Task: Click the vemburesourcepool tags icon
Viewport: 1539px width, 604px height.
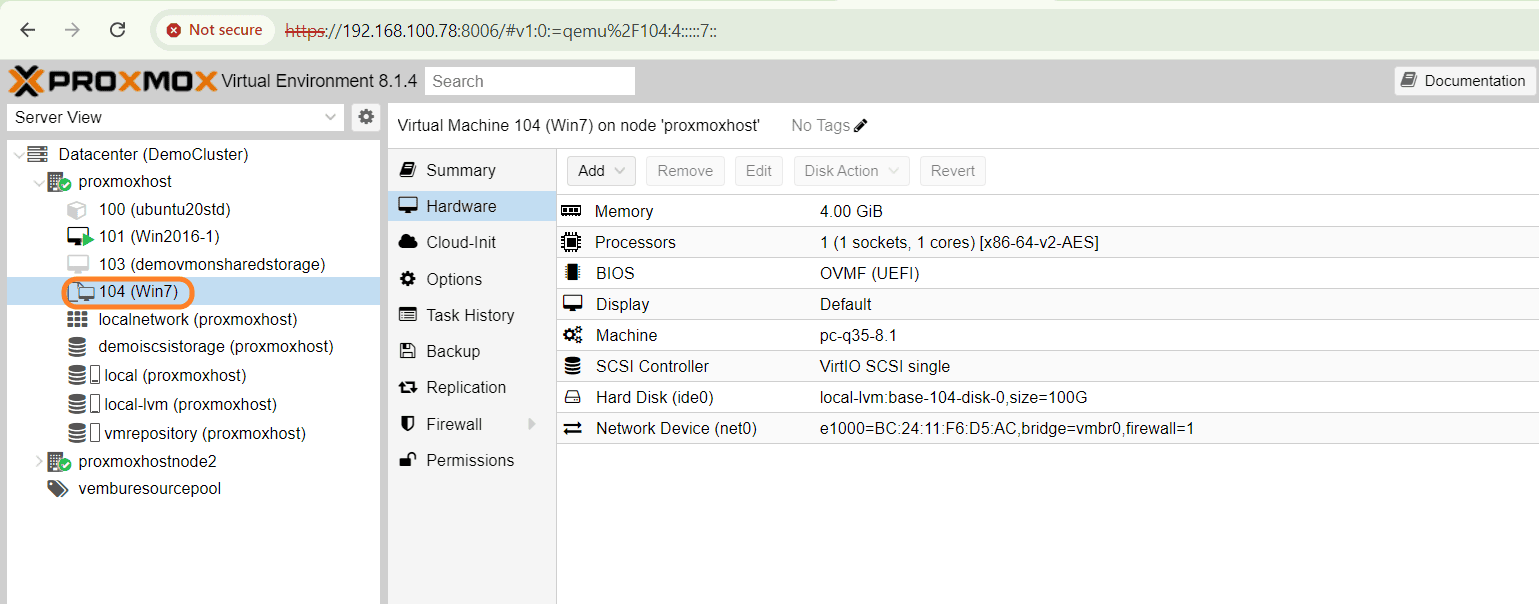Action: 58,489
